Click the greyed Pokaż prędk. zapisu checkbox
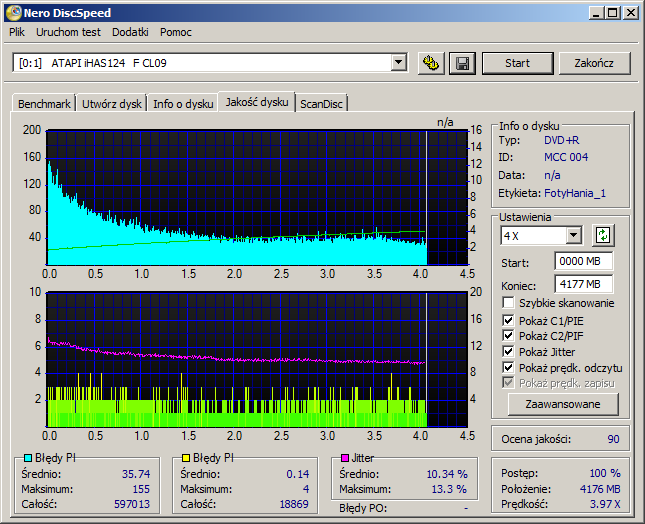 click(x=508, y=383)
